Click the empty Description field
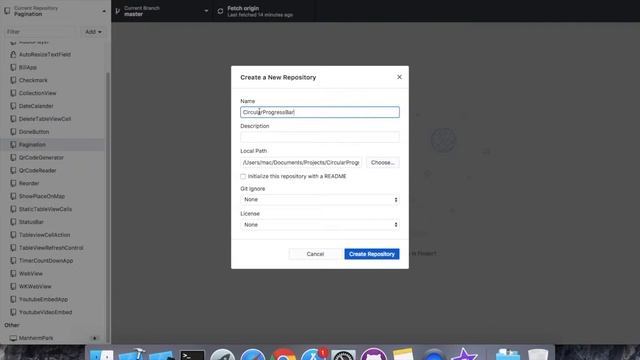Viewport: 640px width, 360px height. [x=320, y=137]
